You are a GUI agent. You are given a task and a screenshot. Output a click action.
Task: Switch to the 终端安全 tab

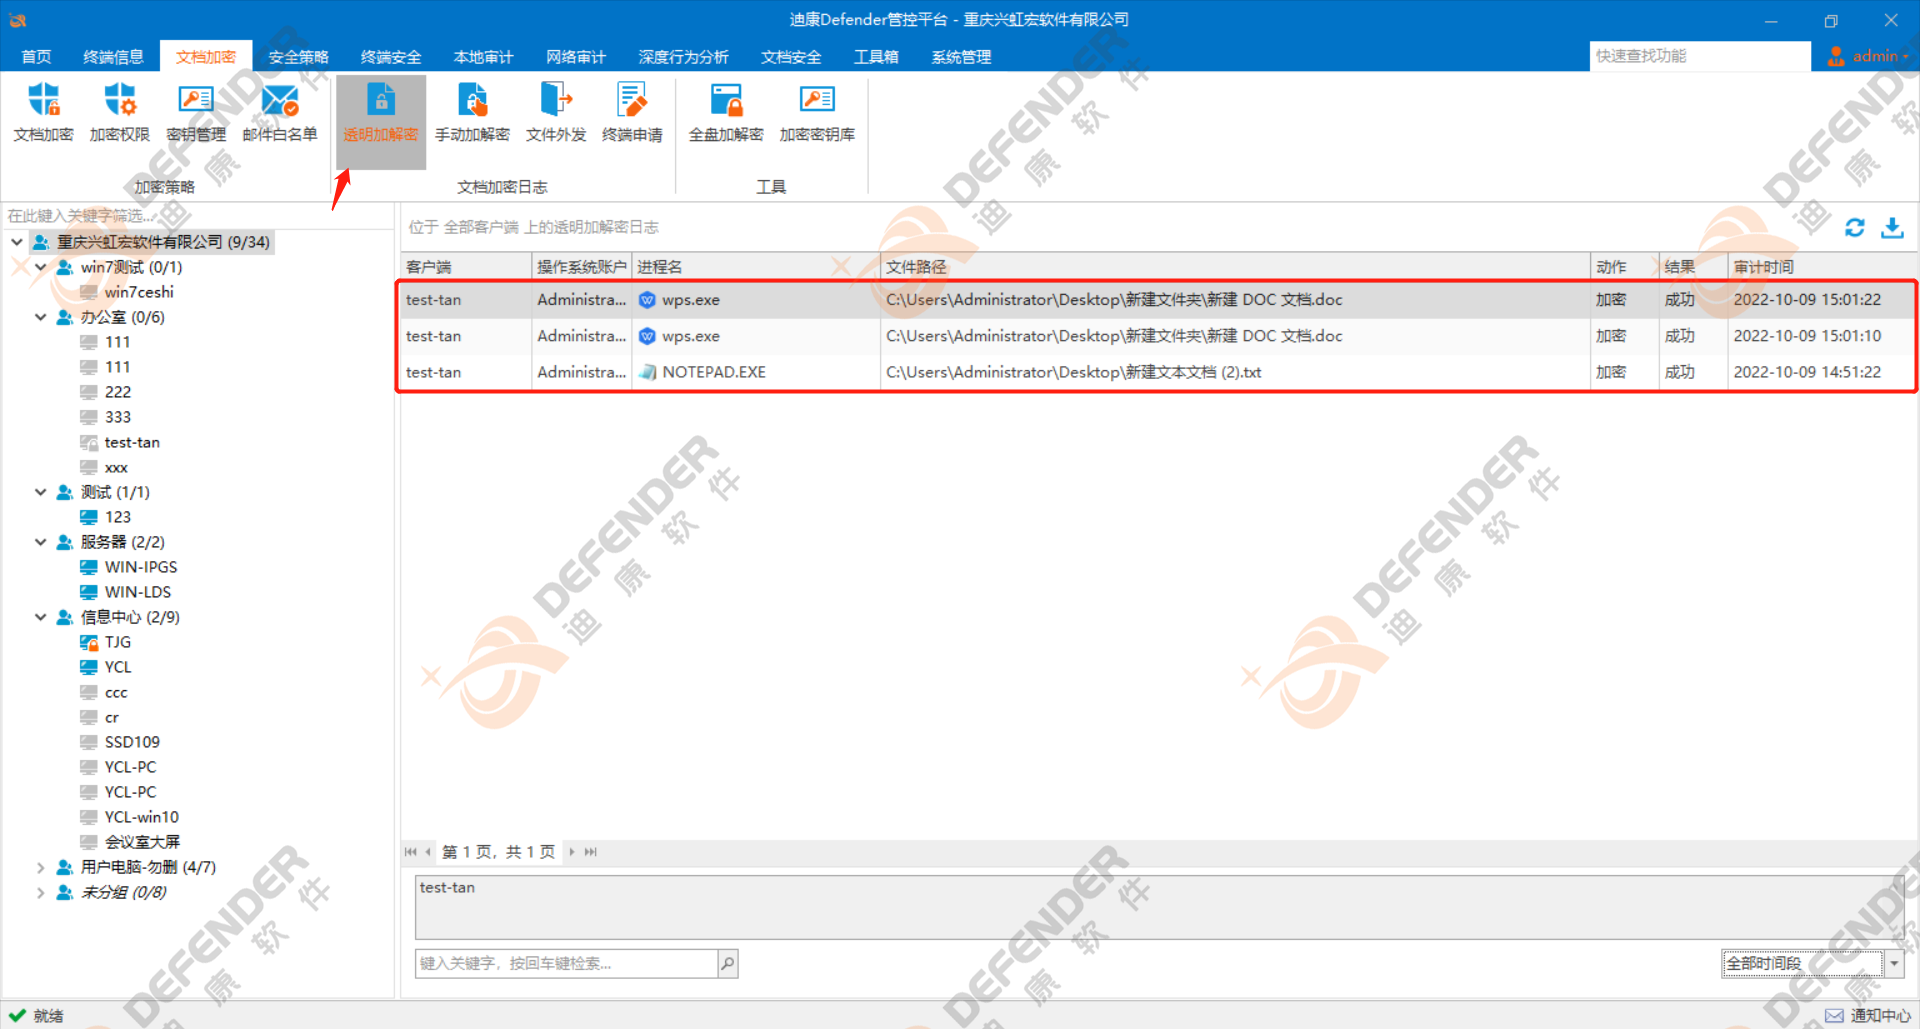pyautogui.click(x=391, y=57)
